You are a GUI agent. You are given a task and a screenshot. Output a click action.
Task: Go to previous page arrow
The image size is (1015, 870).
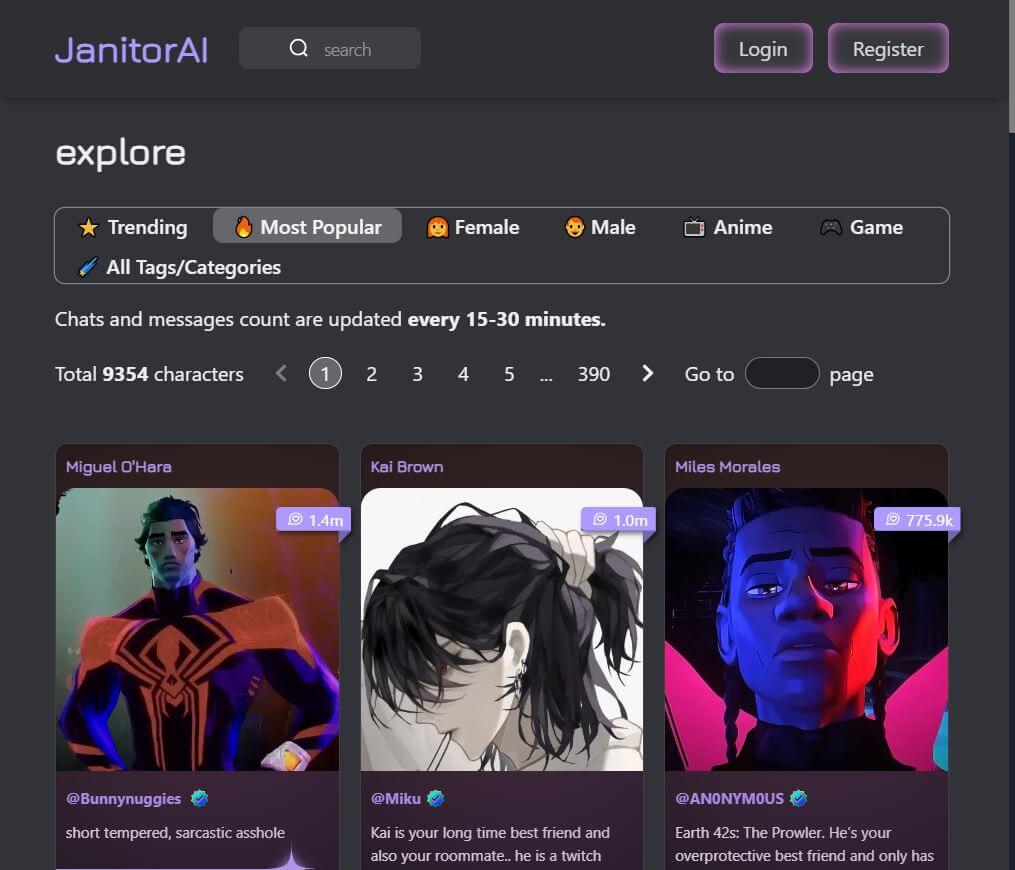281,374
